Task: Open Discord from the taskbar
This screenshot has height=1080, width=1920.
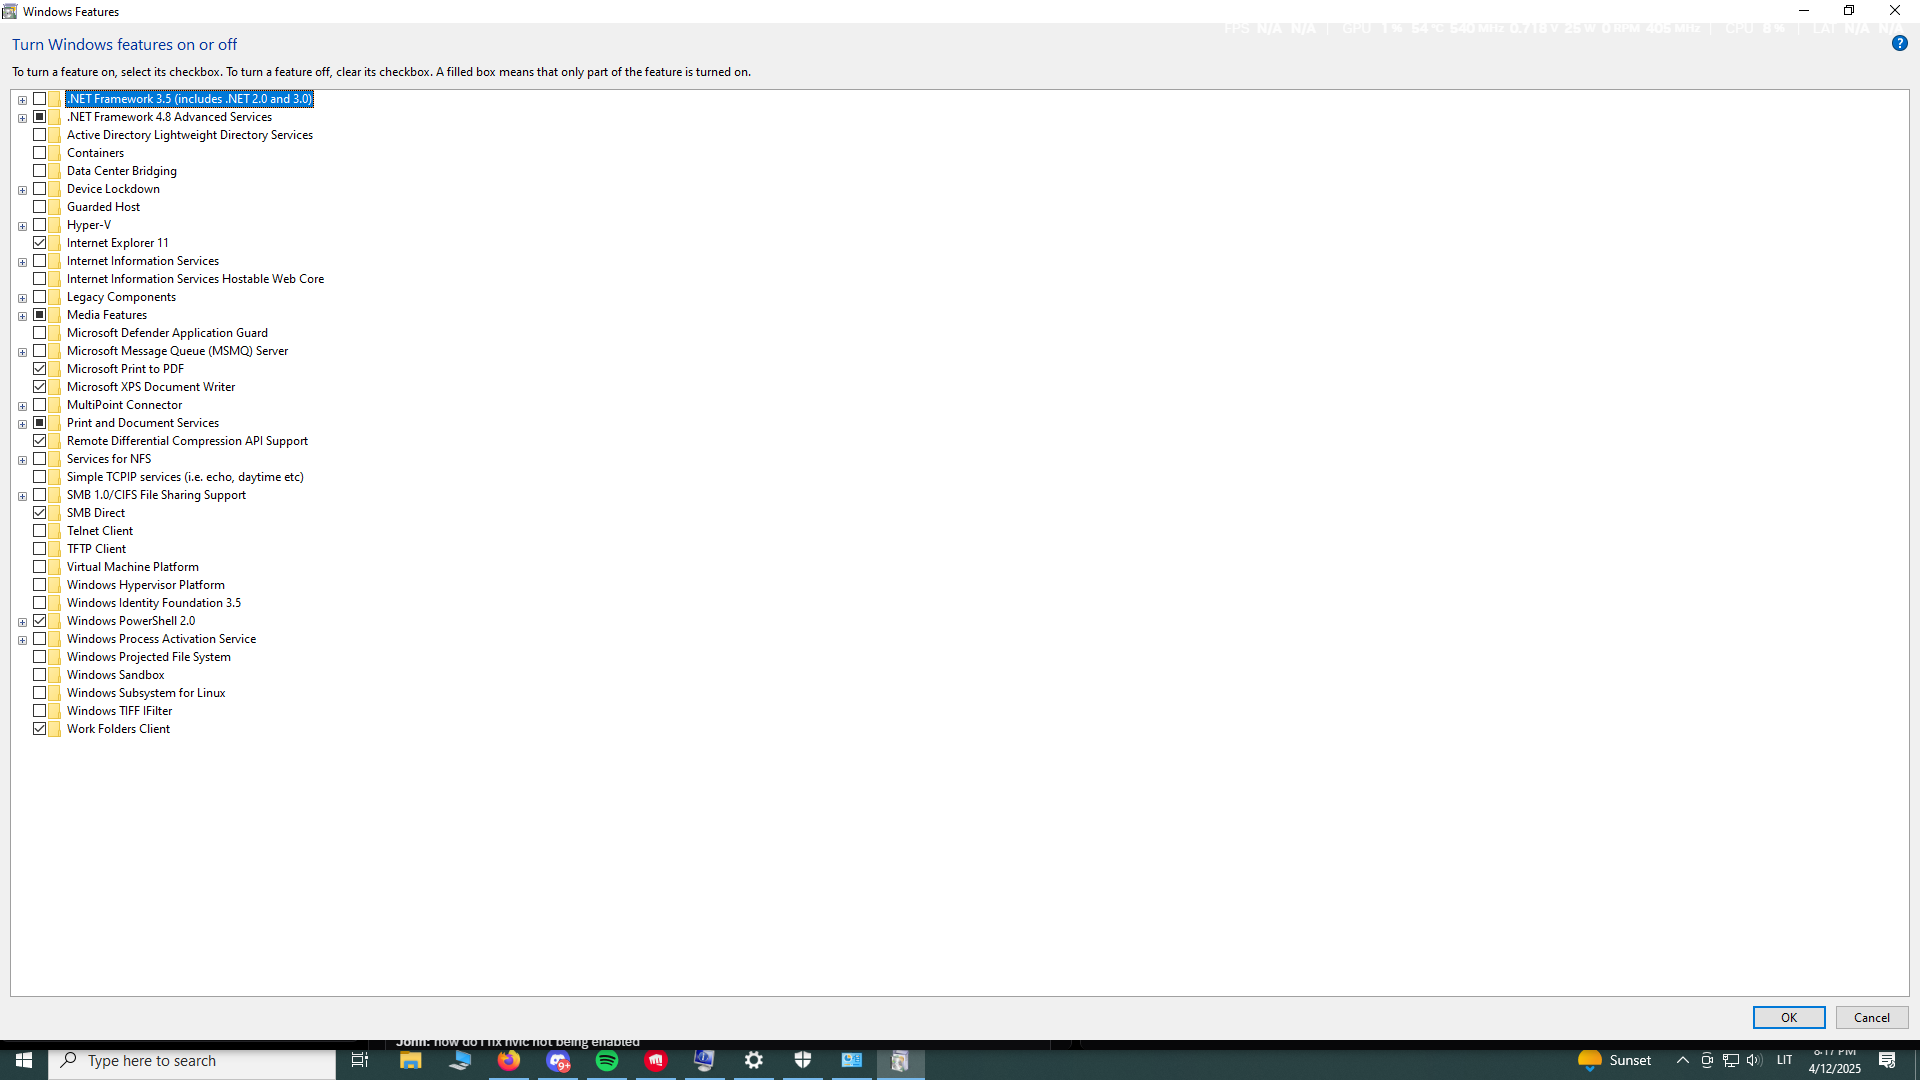Action: tap(558, 1061)
